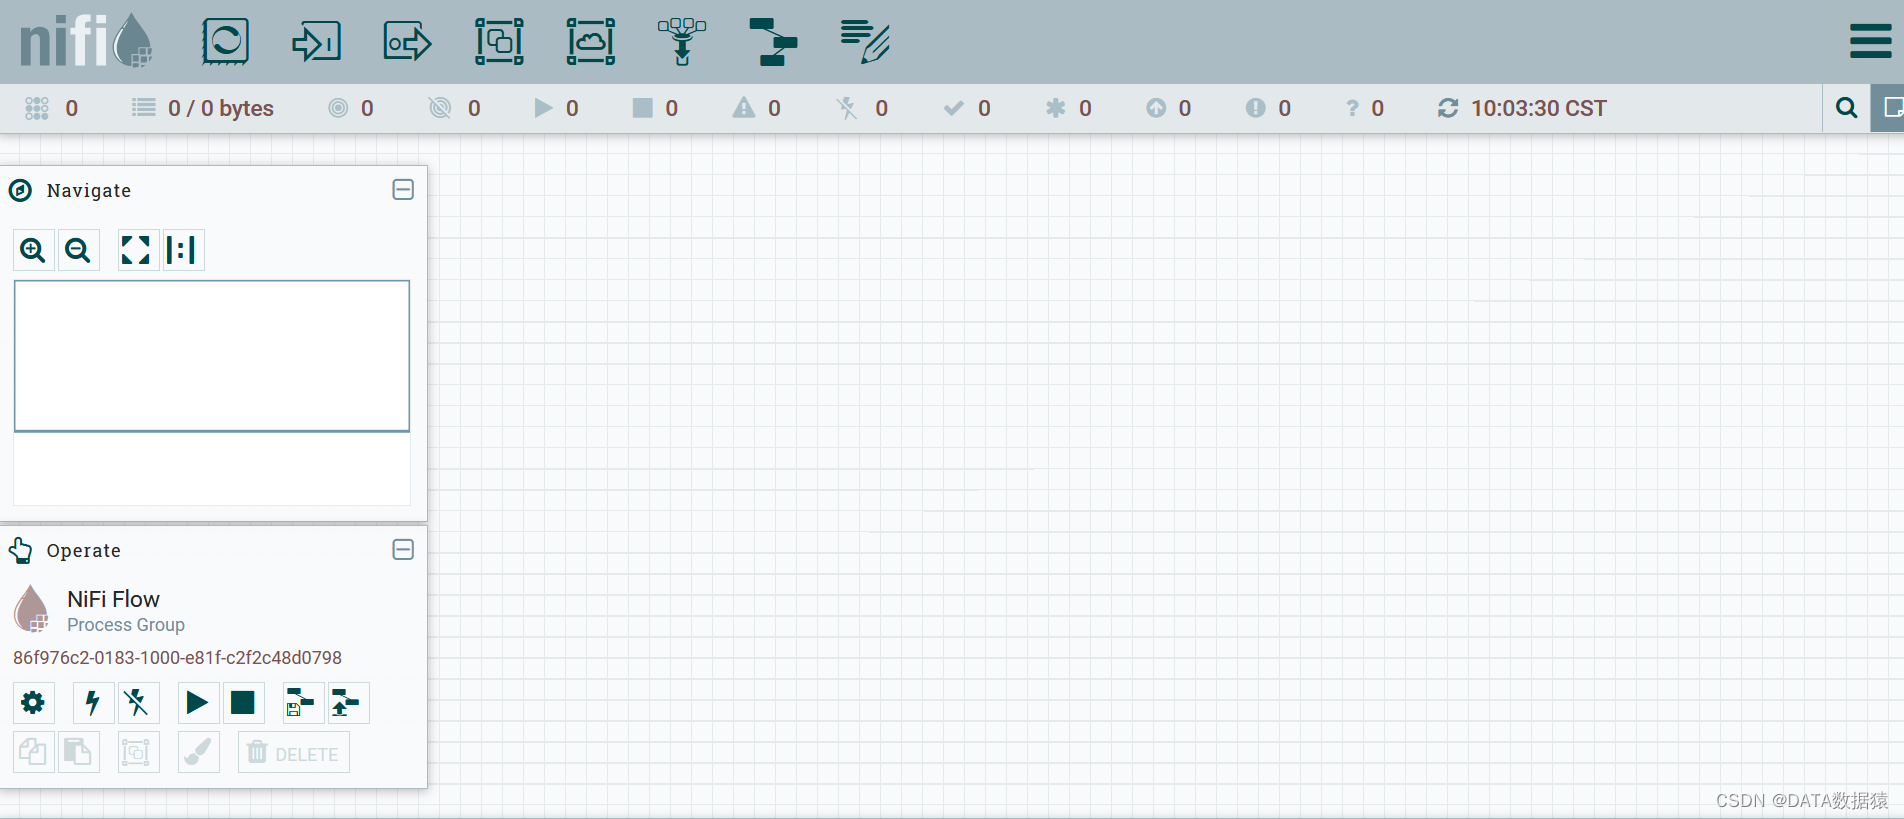The height and width of the screenshot is (819, 1904).
Task: Click the disabled components status icon
Action: (847, 108)
